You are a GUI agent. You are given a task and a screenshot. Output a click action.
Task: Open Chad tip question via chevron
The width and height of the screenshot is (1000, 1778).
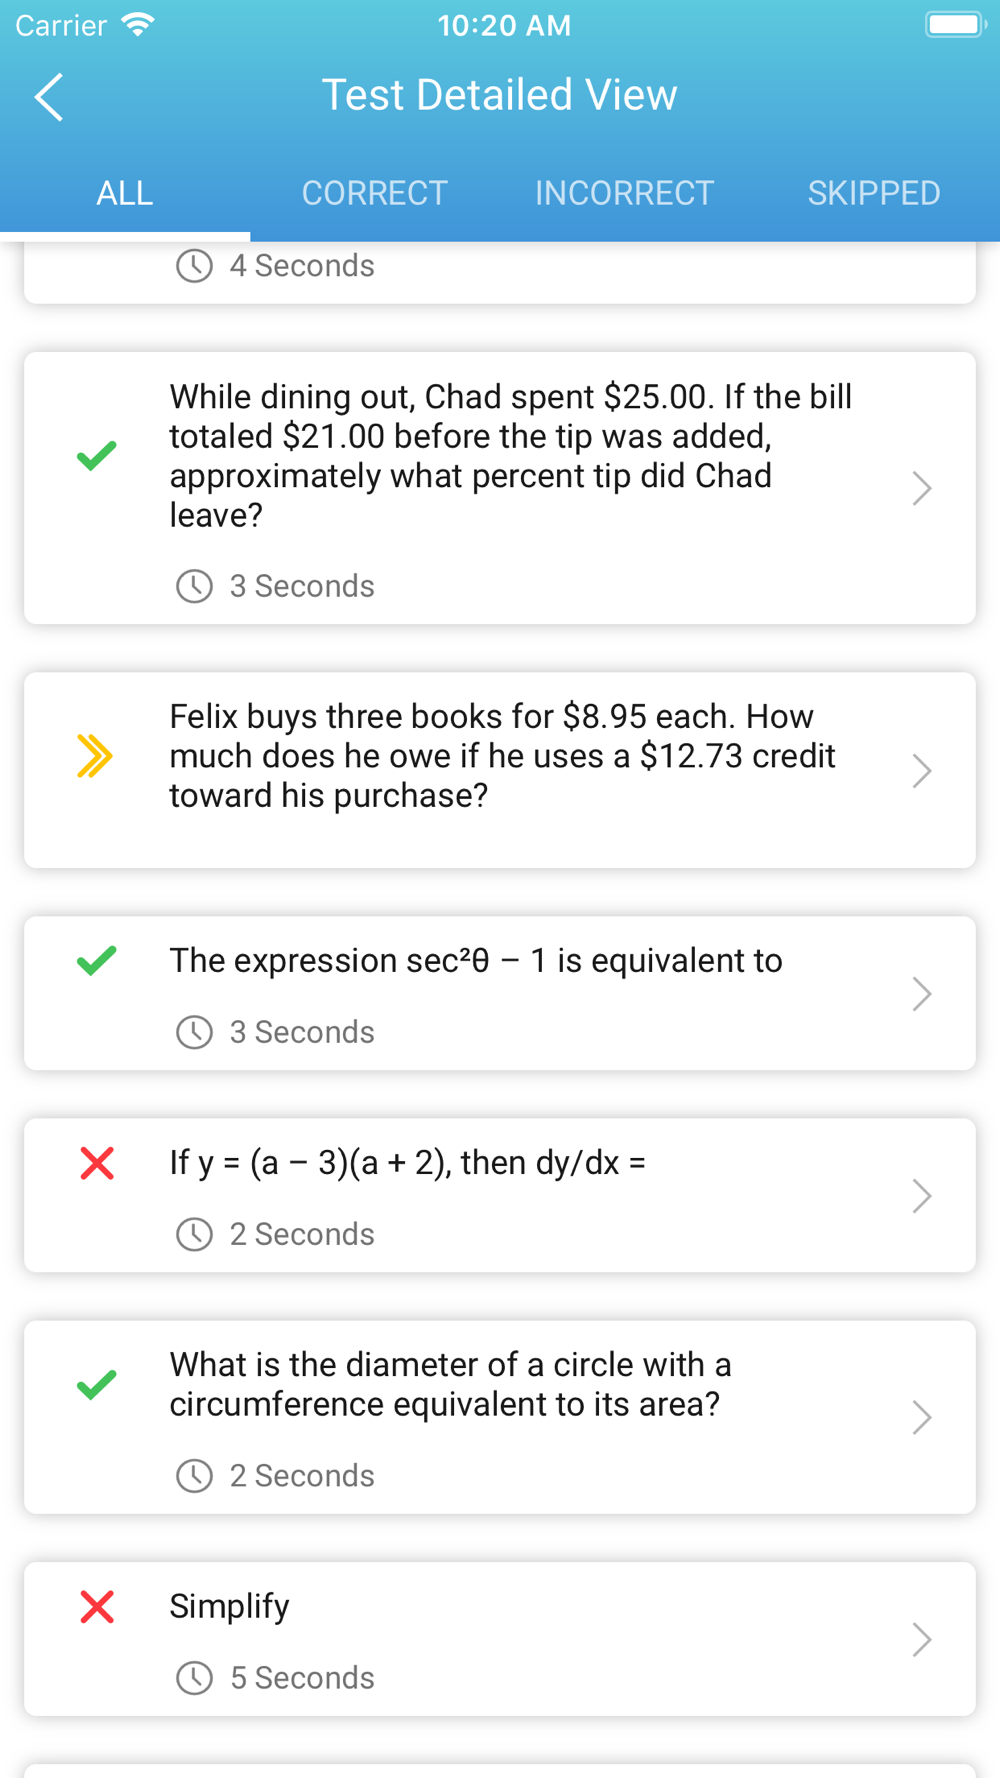click(x=922, y=488)
